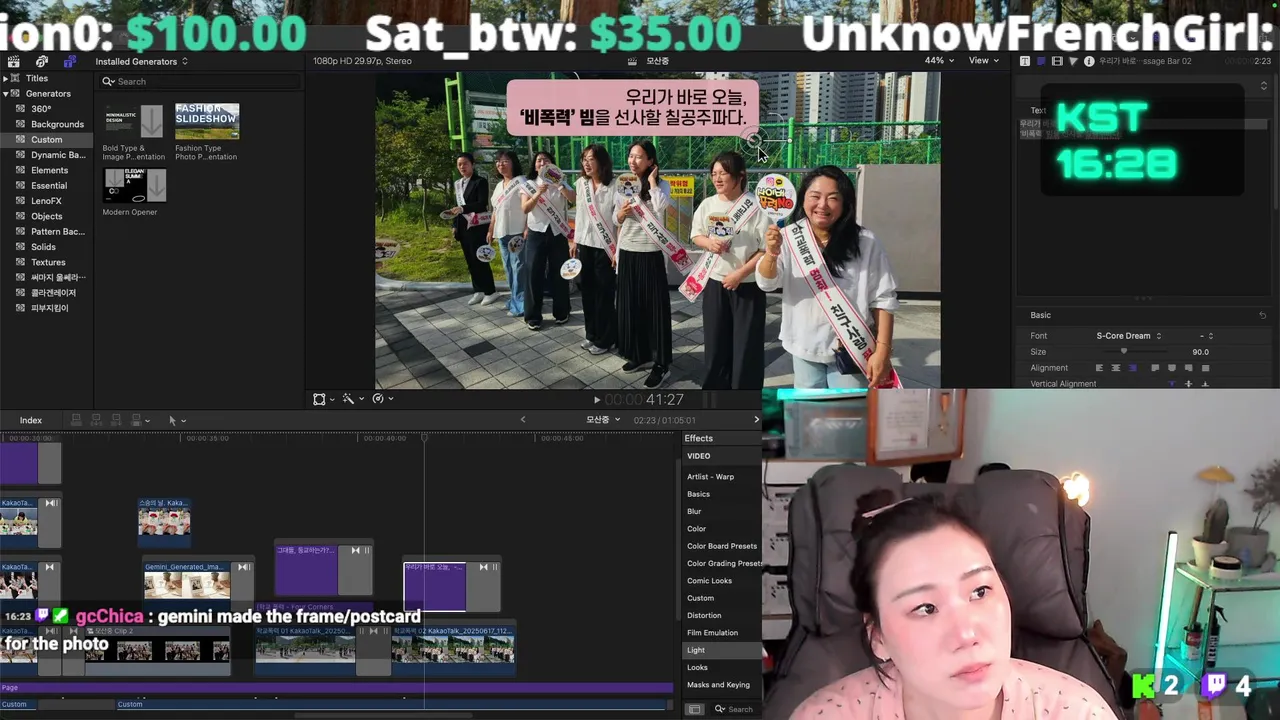Open the Libraries sidebar icon
The height and width of the screenshot is (720, 1280).
(x=14, y=61)
